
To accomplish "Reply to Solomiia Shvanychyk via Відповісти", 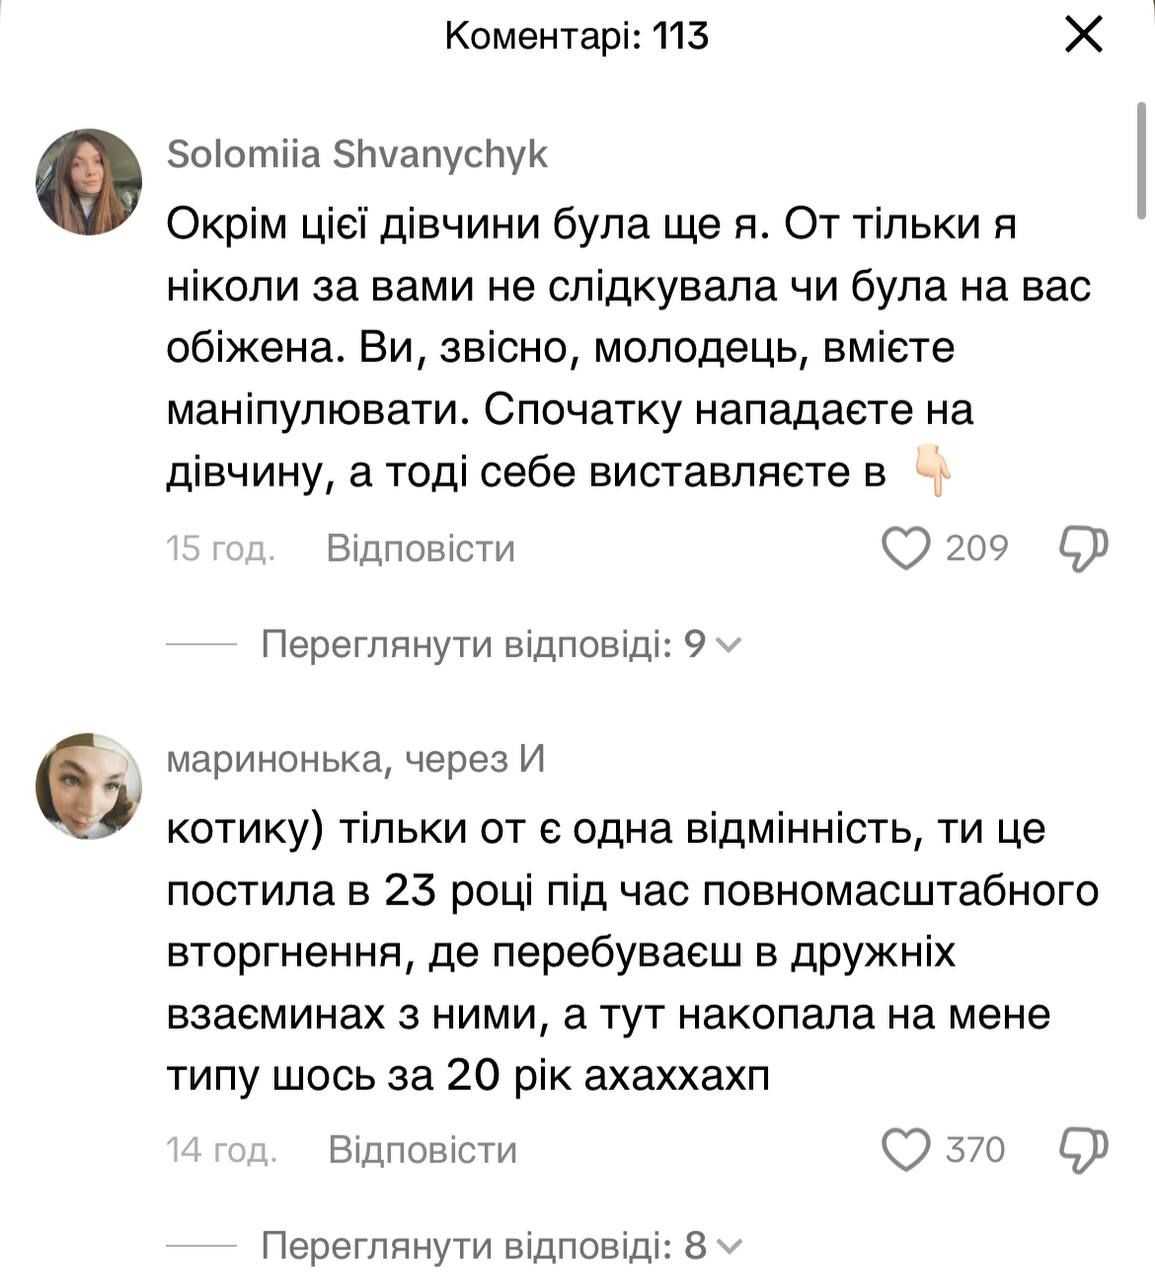I will click(x=420, y=549).
